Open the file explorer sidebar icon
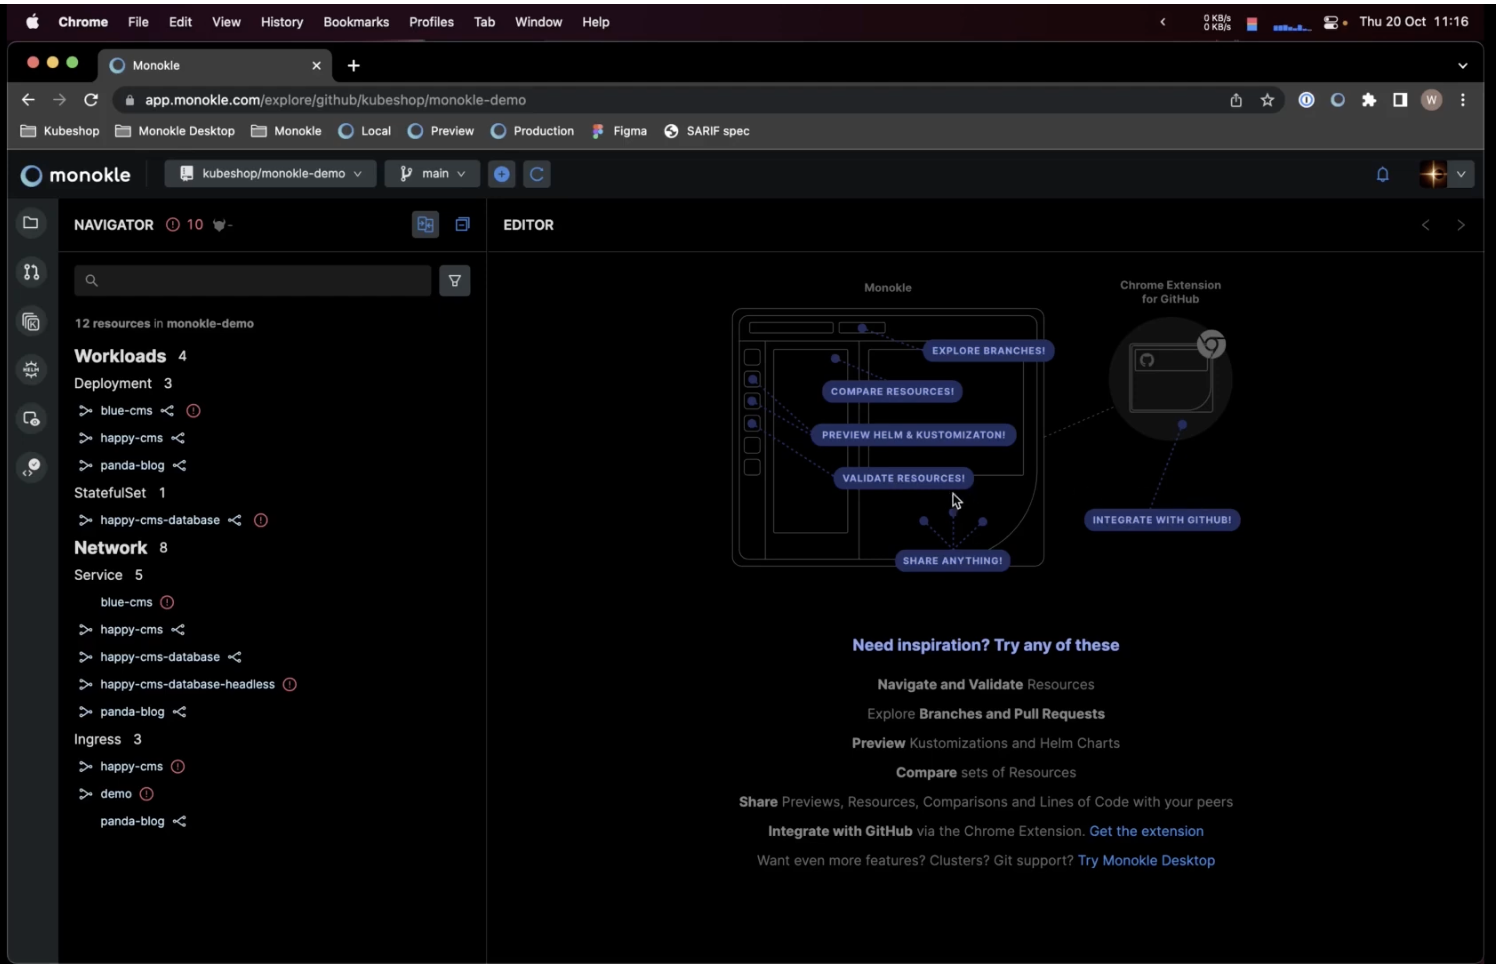Image resolution: width=1496 pixels, height=964 pixels. (31, 223)
